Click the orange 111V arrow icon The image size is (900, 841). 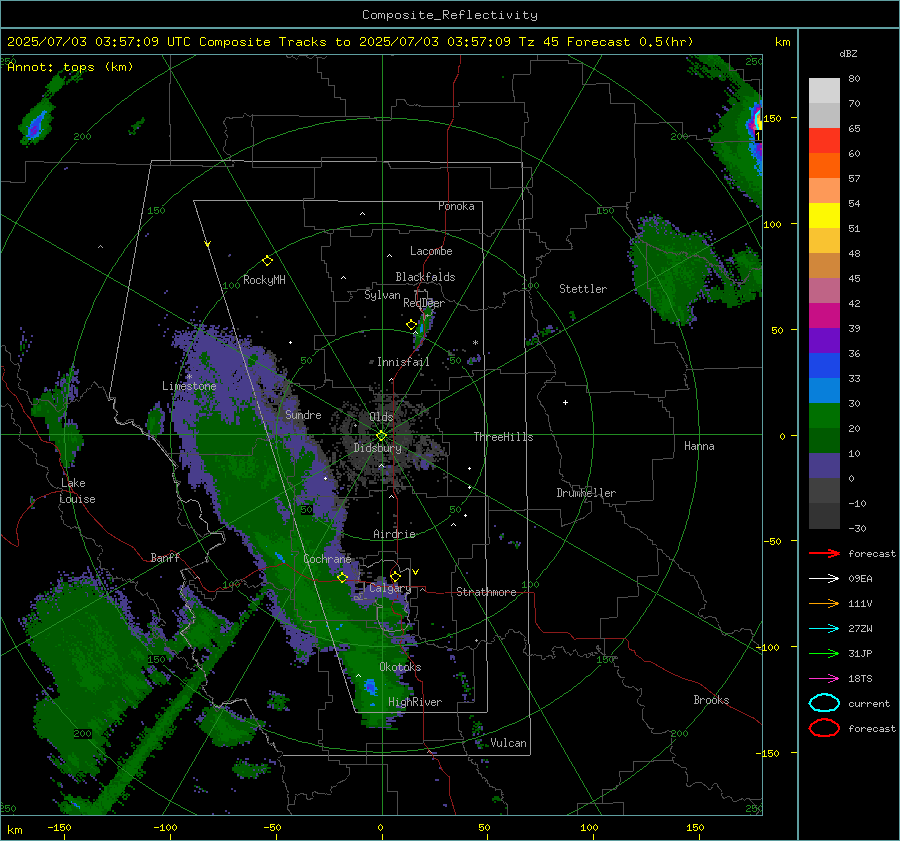pos(824,603)
